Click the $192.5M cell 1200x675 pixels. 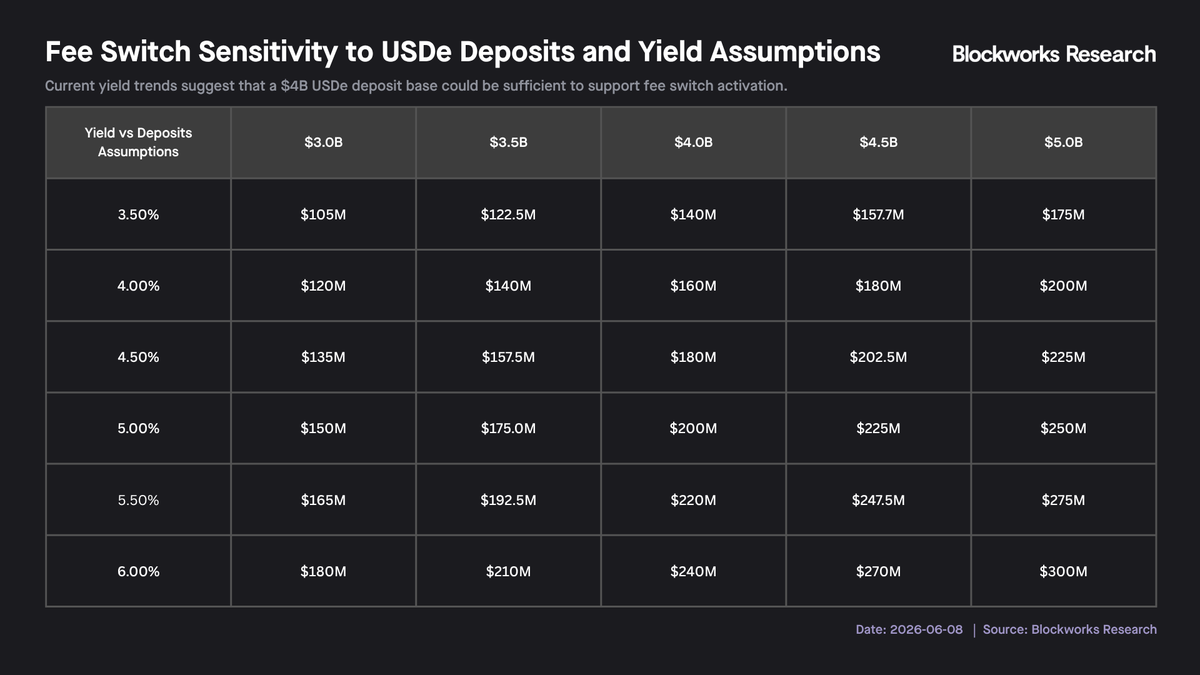tap(508, 500)
